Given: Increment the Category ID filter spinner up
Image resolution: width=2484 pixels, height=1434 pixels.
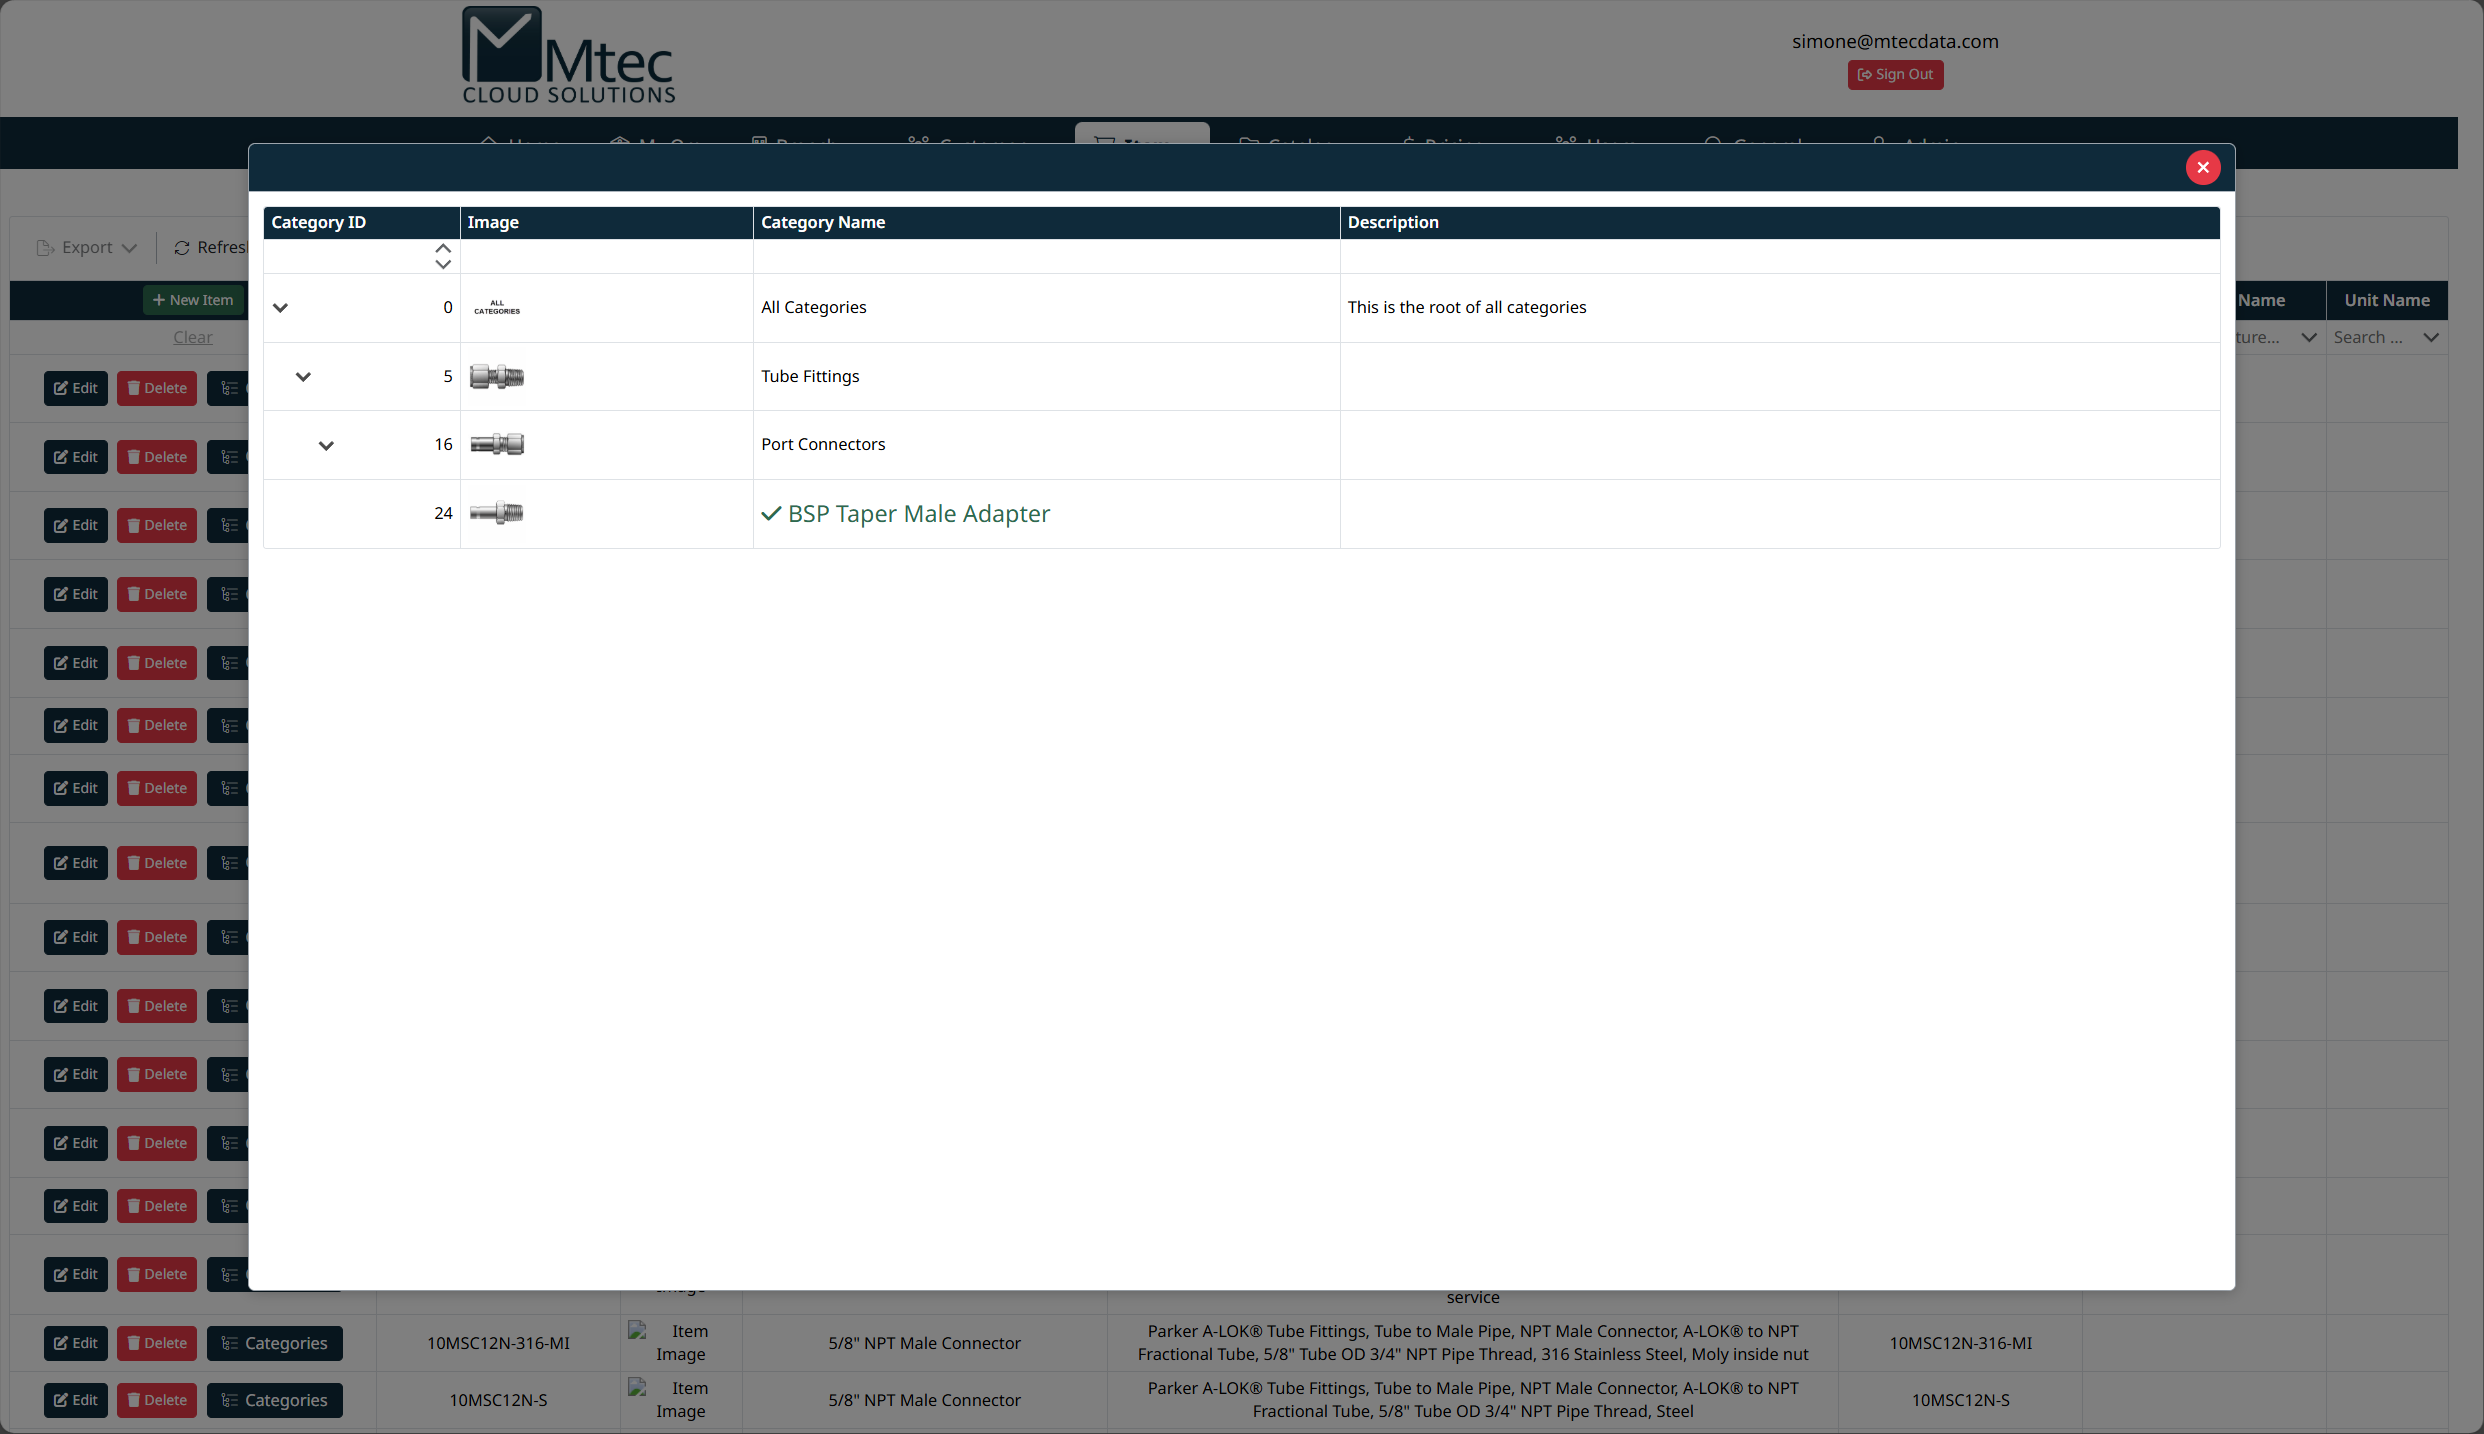Looking at the screenshot, I should click(443, 248).
